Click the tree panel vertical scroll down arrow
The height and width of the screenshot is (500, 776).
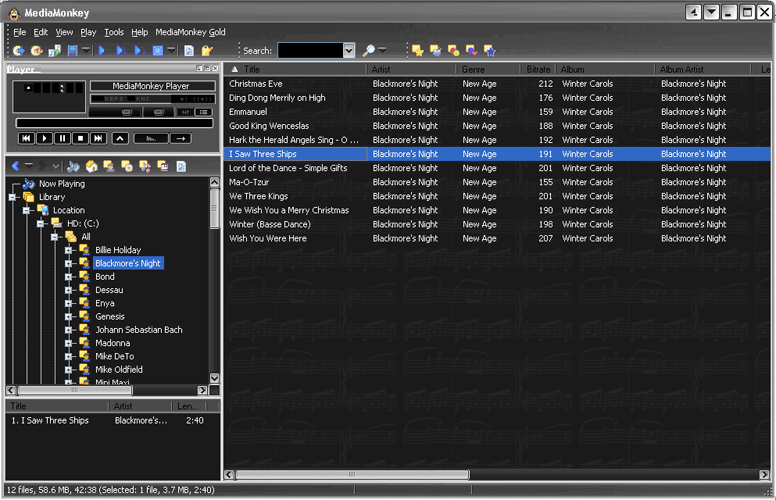pos(214,378)
